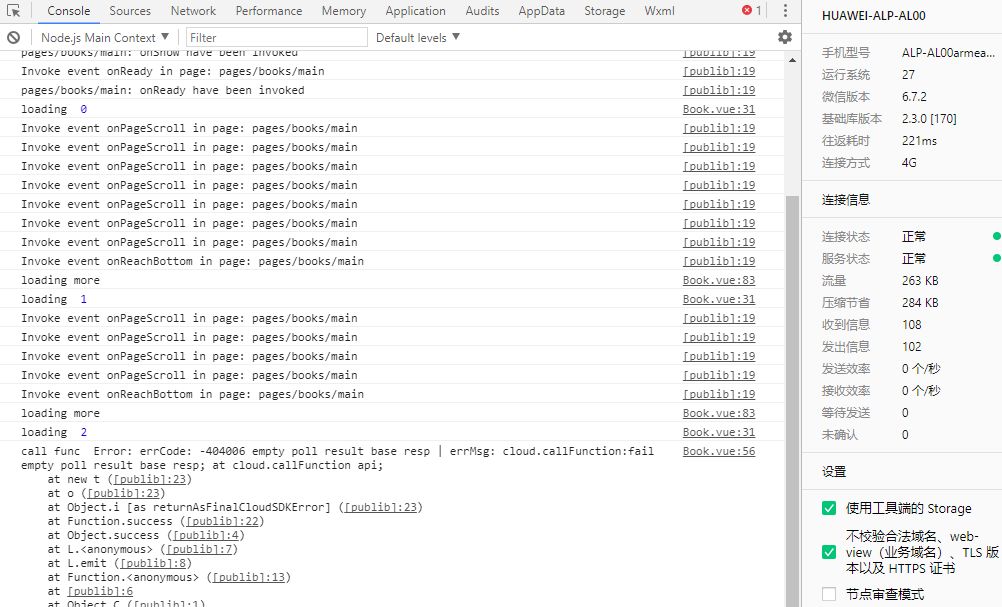Click the console vertical scrollbar thumb
The height and width of the screenshot is (607, 1002).
click(x=792, y=401)
